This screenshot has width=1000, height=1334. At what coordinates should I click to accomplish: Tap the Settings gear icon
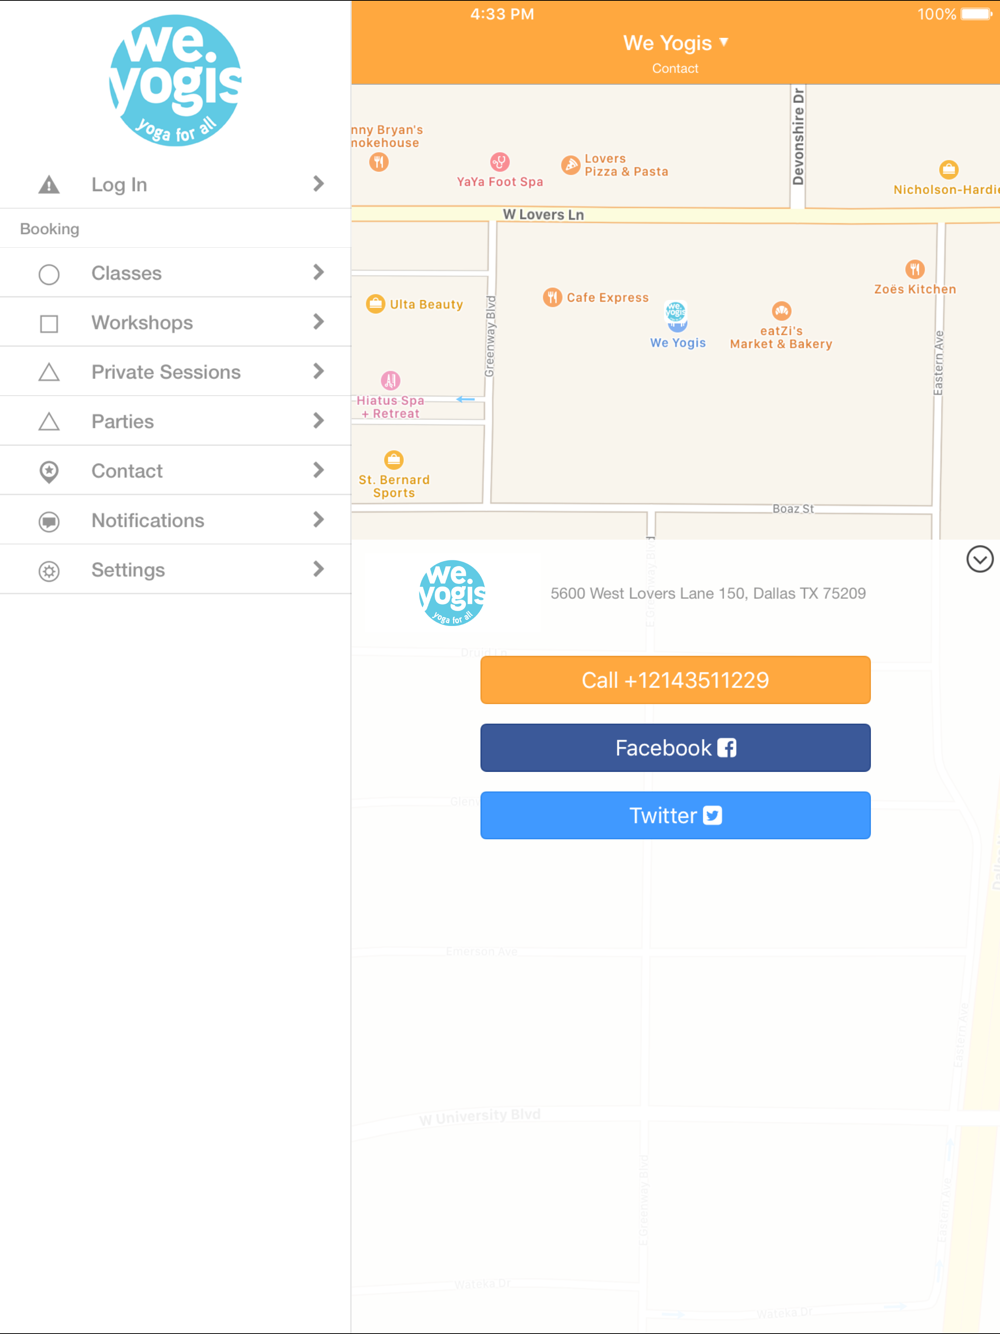click(x=49, y=571)
